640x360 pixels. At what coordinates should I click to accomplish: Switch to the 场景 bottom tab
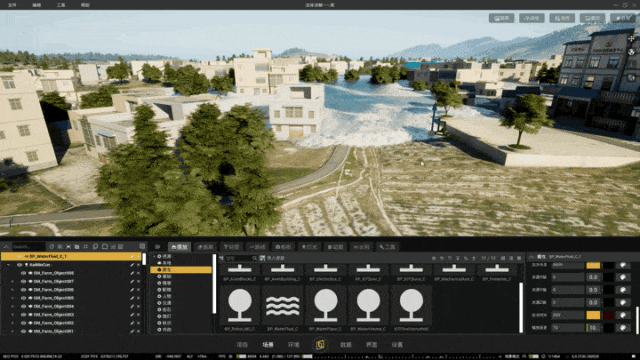(x=268, y=345)
